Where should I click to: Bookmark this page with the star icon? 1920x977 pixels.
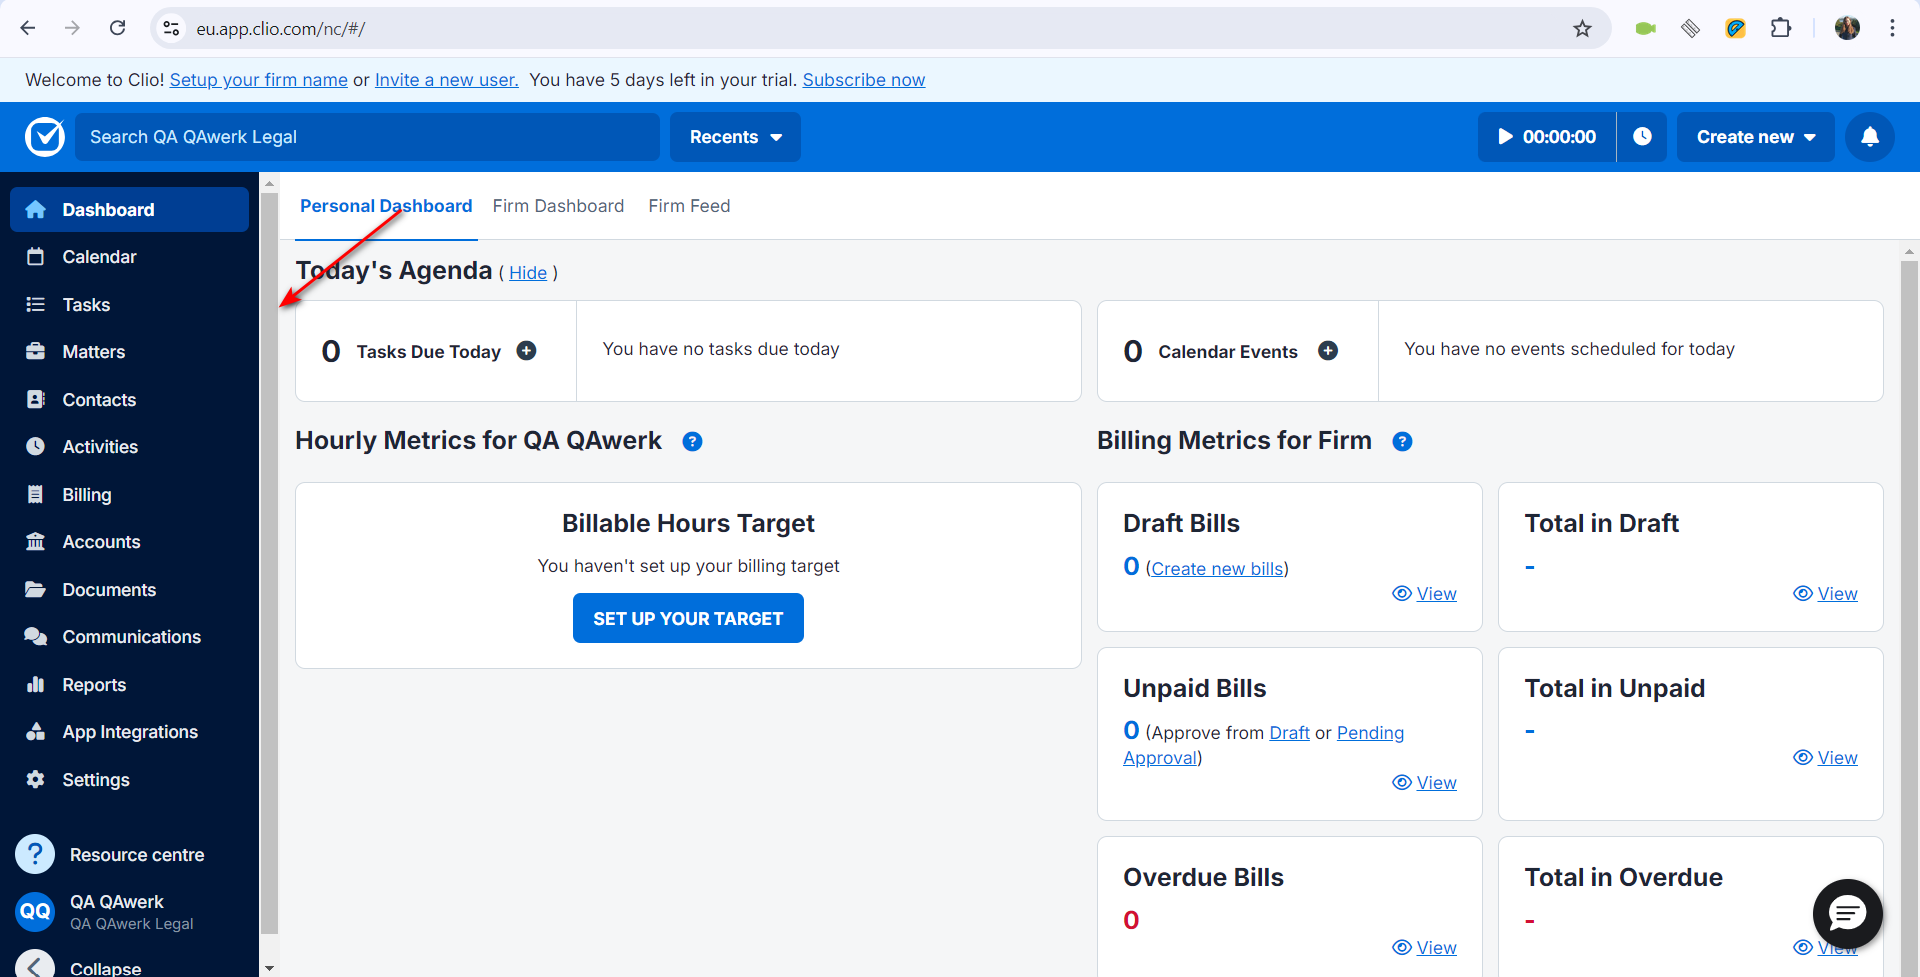pos(1582,29)
